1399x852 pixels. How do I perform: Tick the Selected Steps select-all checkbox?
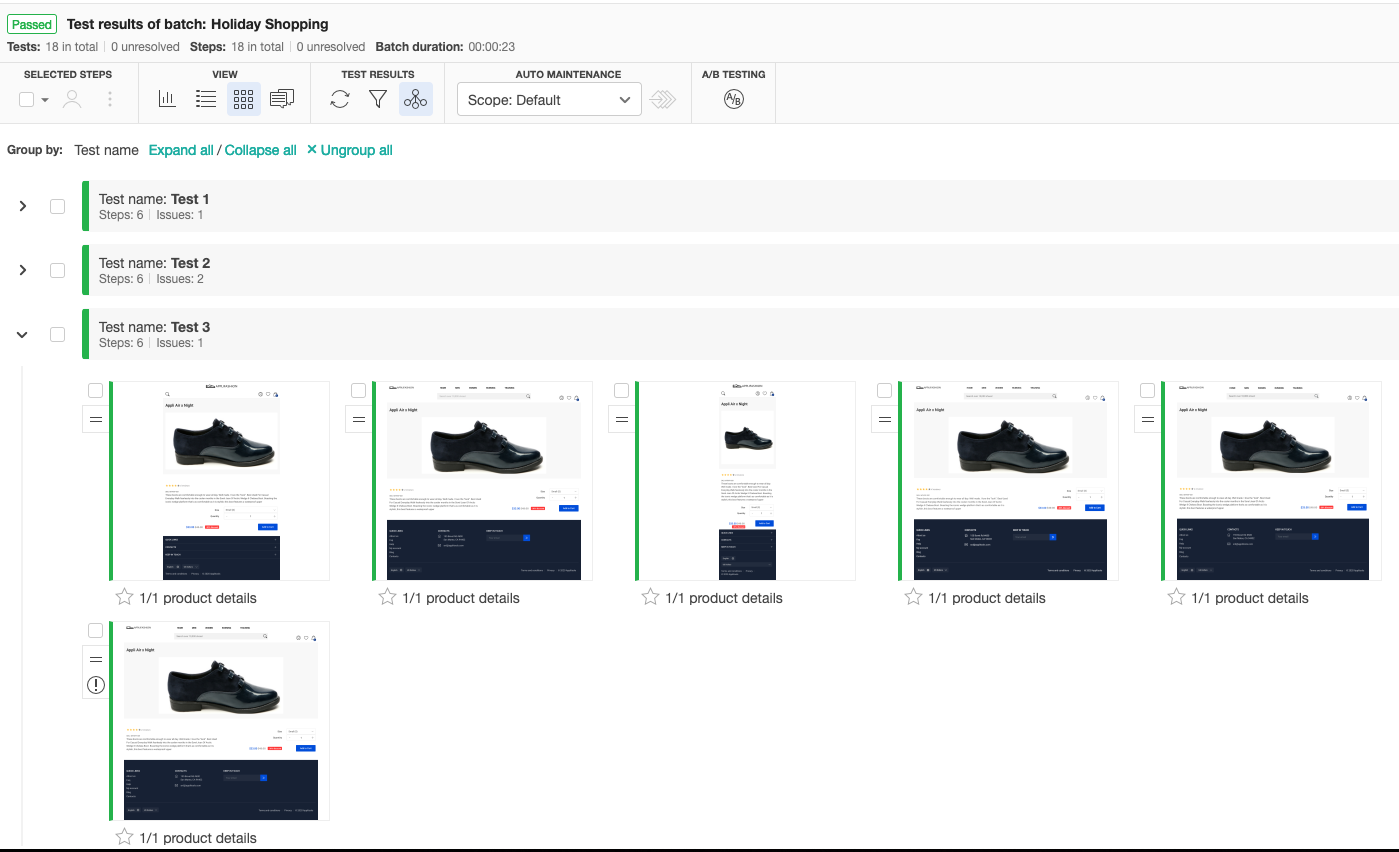point(27,99)
